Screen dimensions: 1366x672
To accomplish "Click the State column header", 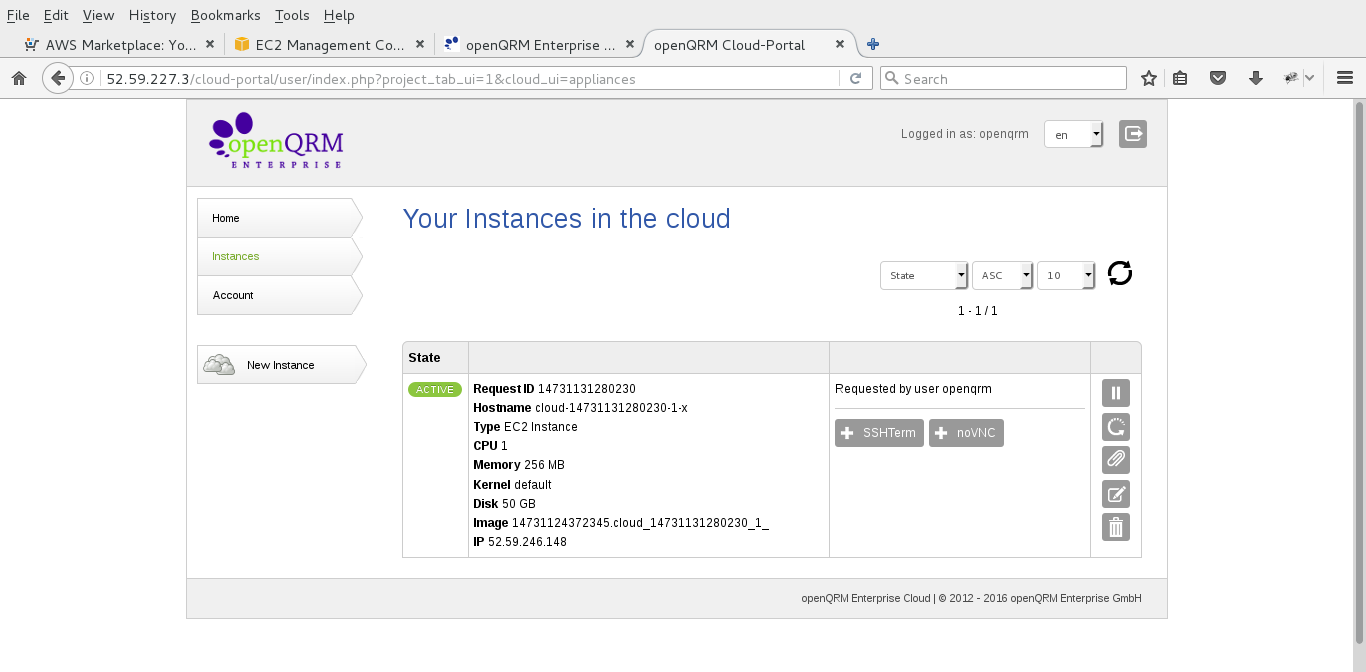I will click(424, 358).
